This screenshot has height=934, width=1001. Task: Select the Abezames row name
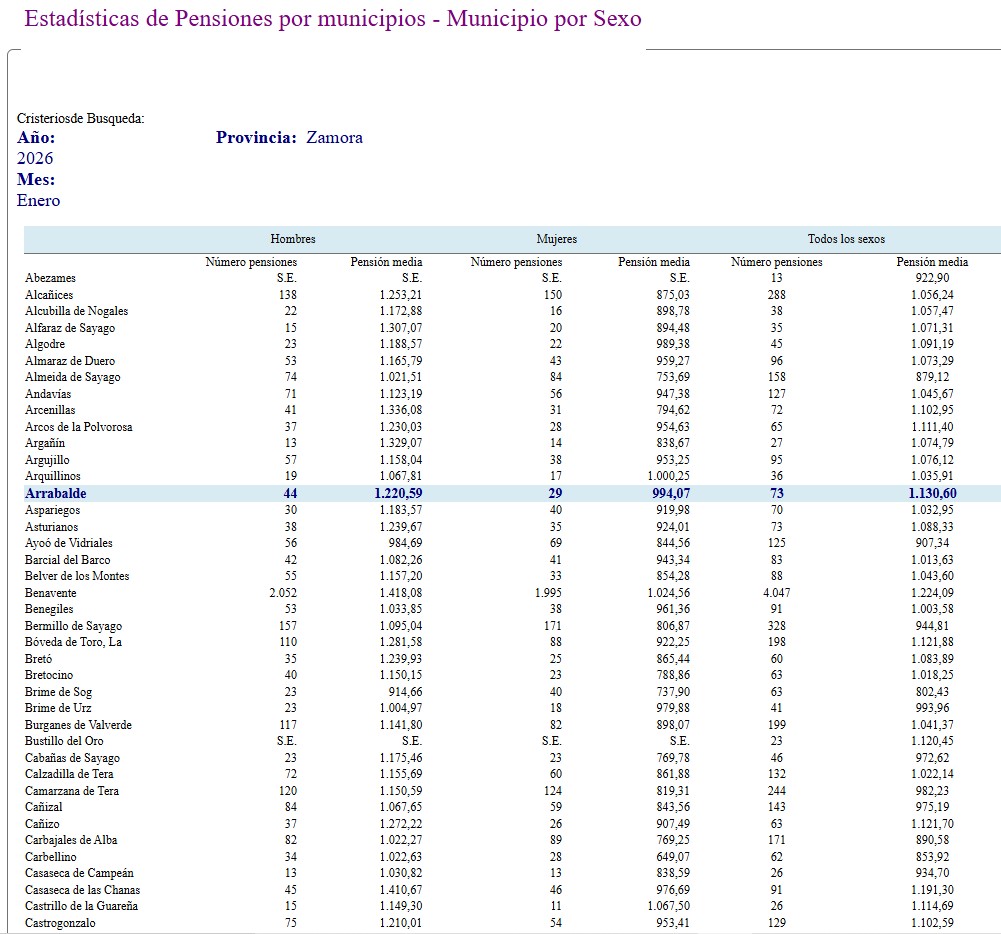pyautogui.click(x=50, y=278)
